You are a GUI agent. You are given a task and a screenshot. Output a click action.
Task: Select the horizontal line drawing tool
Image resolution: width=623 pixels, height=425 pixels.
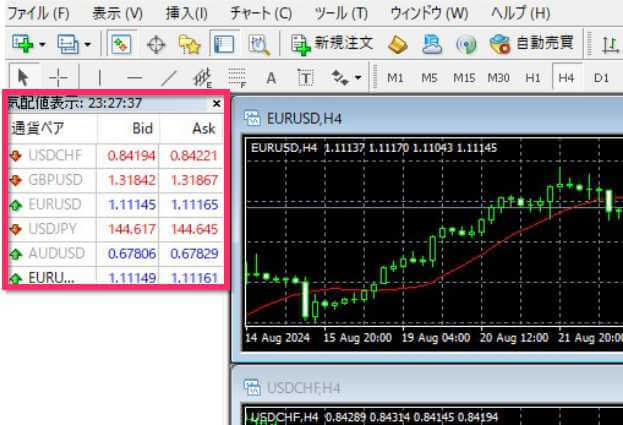coord(134,77)
